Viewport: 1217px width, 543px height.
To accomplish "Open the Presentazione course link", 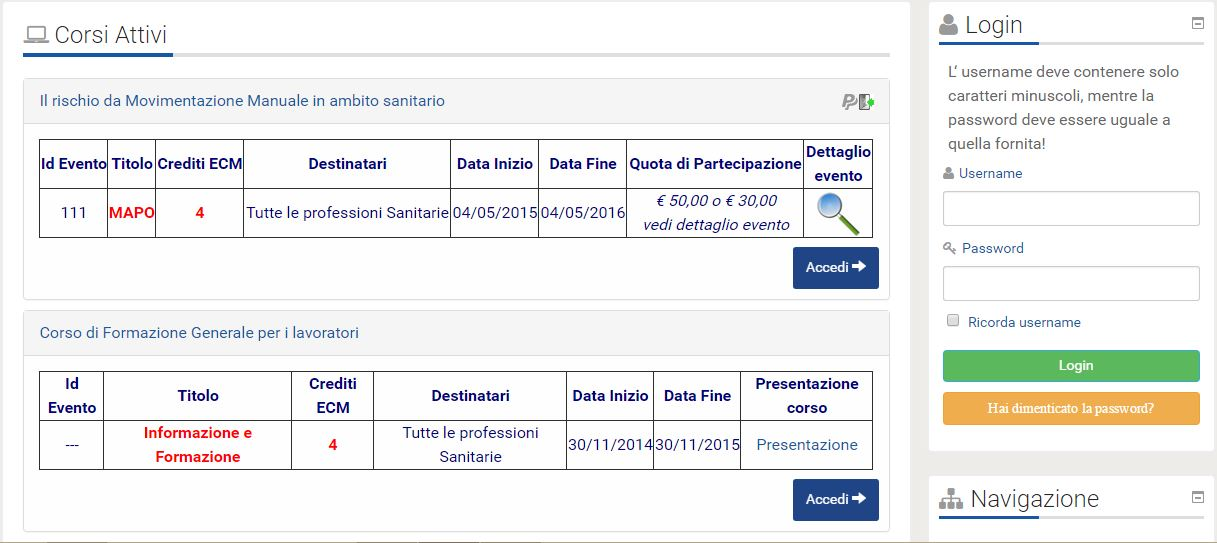I will point(807,445).
